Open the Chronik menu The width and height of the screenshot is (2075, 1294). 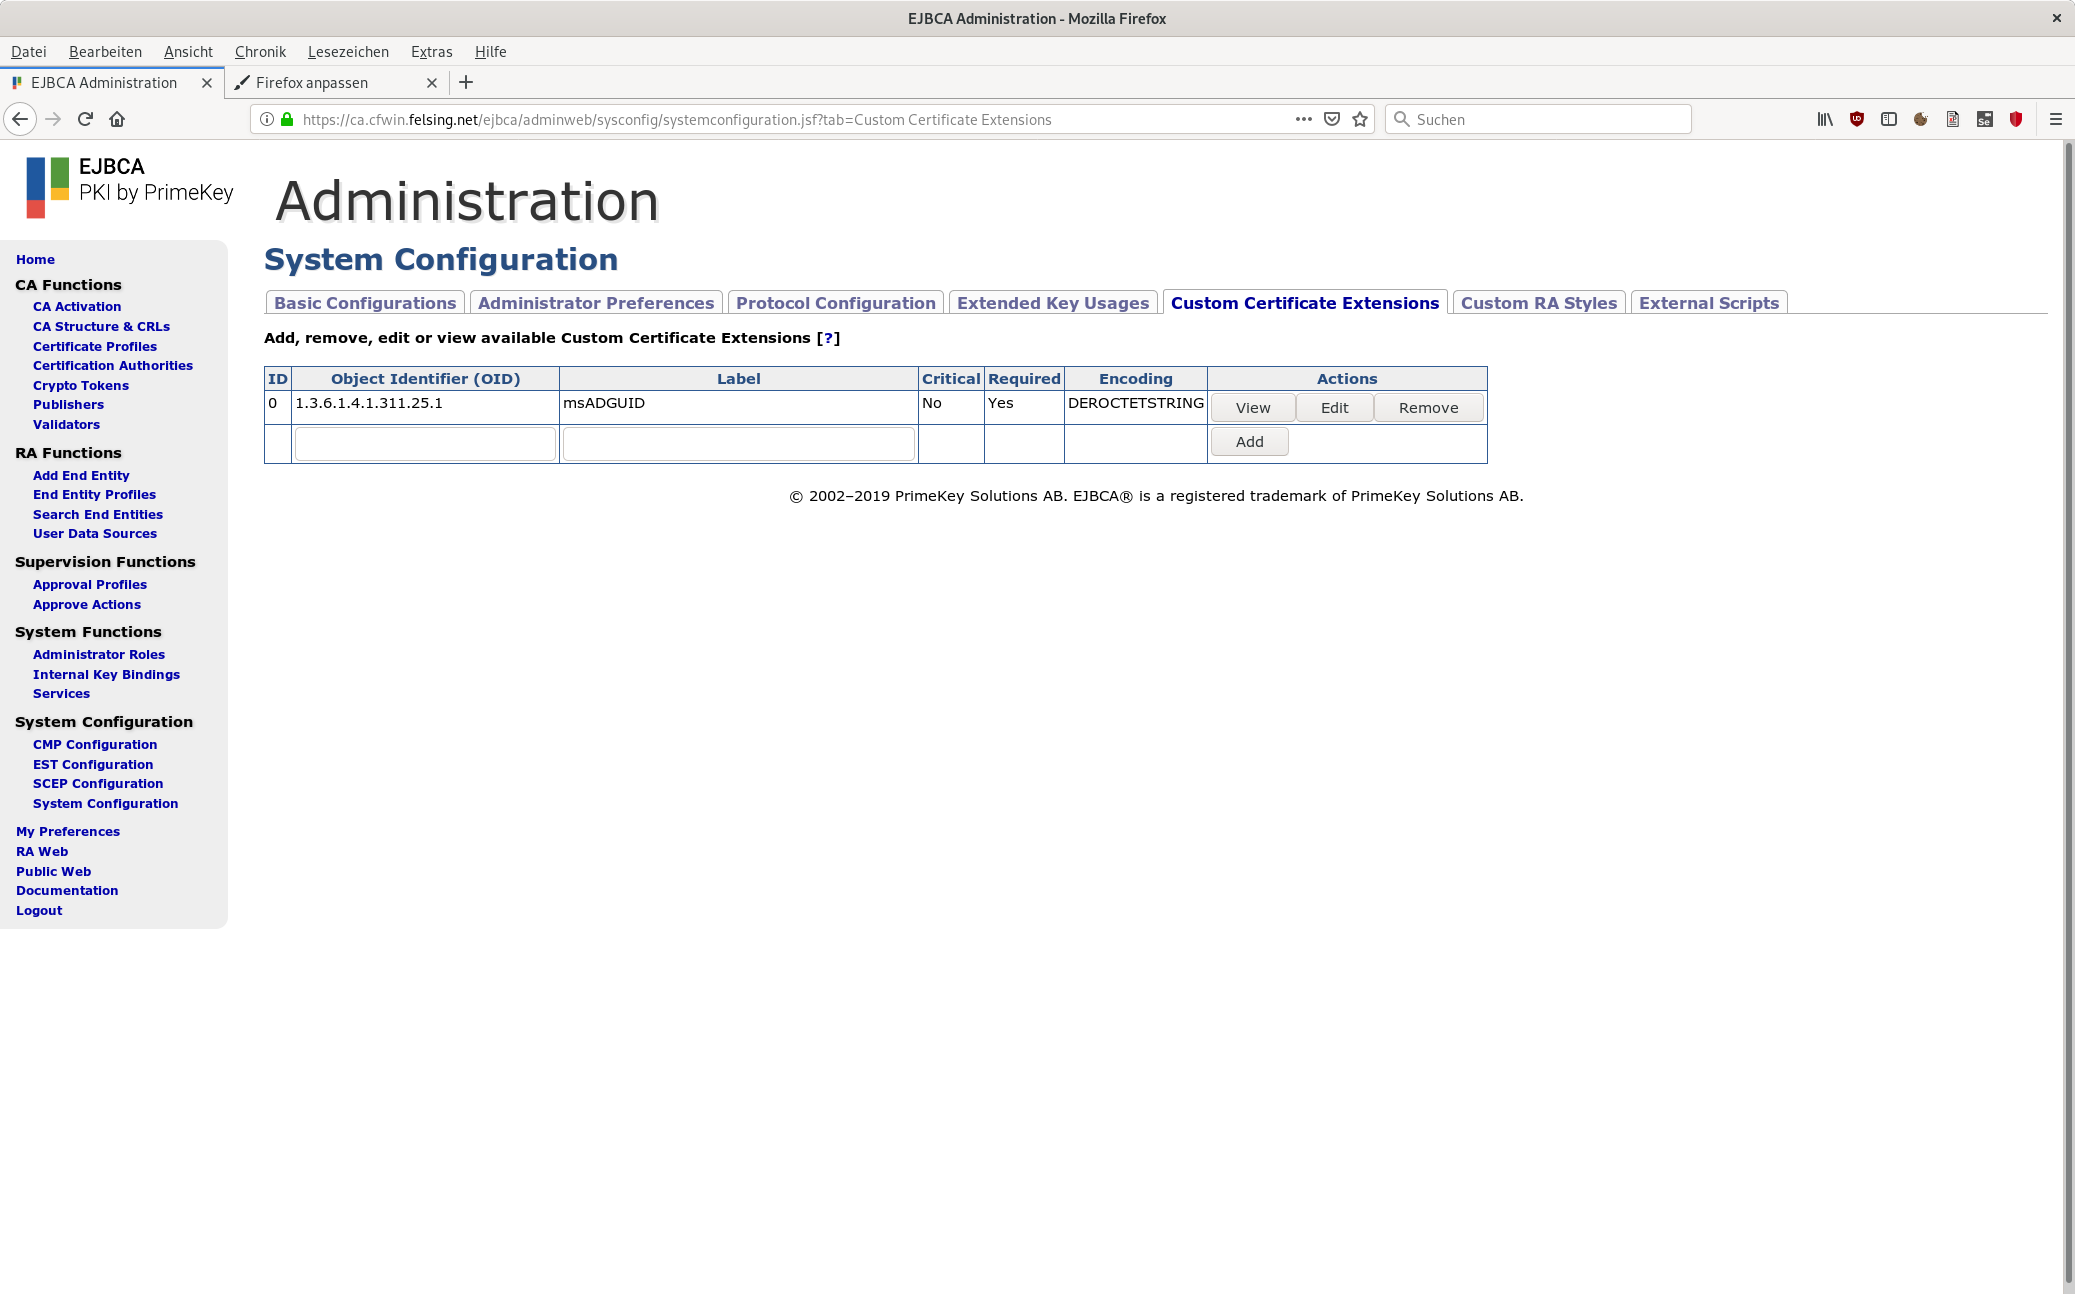(x=260, y=52)
